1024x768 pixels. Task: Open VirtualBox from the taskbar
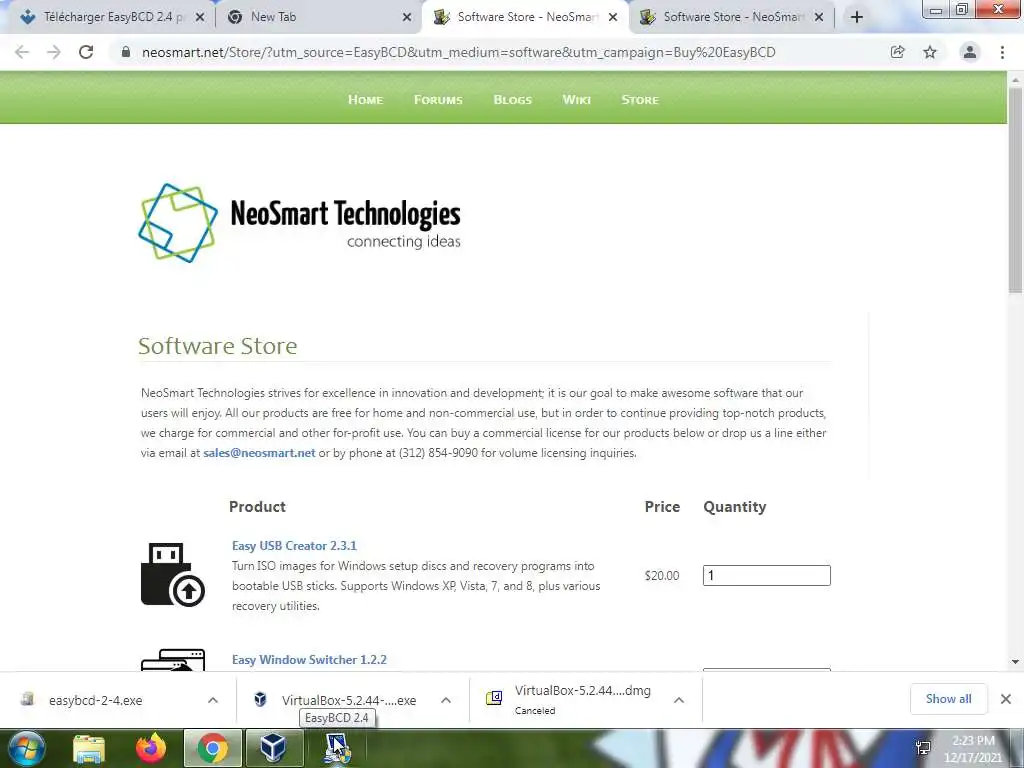coord(273,748)
